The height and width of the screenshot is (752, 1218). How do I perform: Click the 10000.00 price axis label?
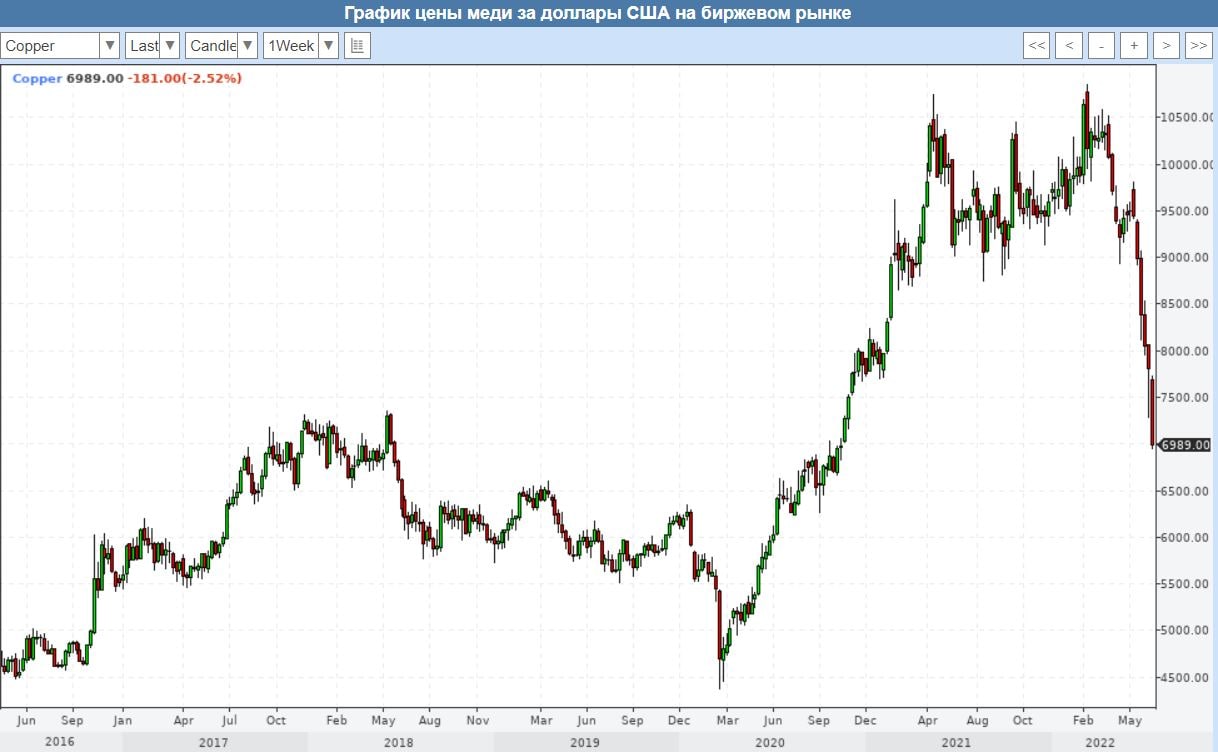pyautogui.click(x=1185, y=165)
